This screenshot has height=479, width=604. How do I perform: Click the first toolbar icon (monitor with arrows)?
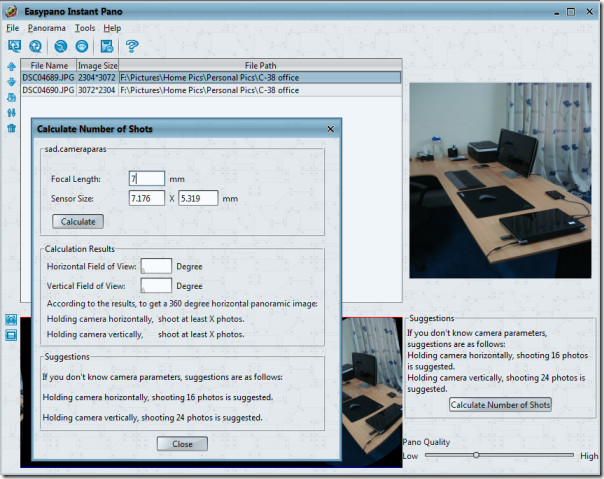(14, 46)
